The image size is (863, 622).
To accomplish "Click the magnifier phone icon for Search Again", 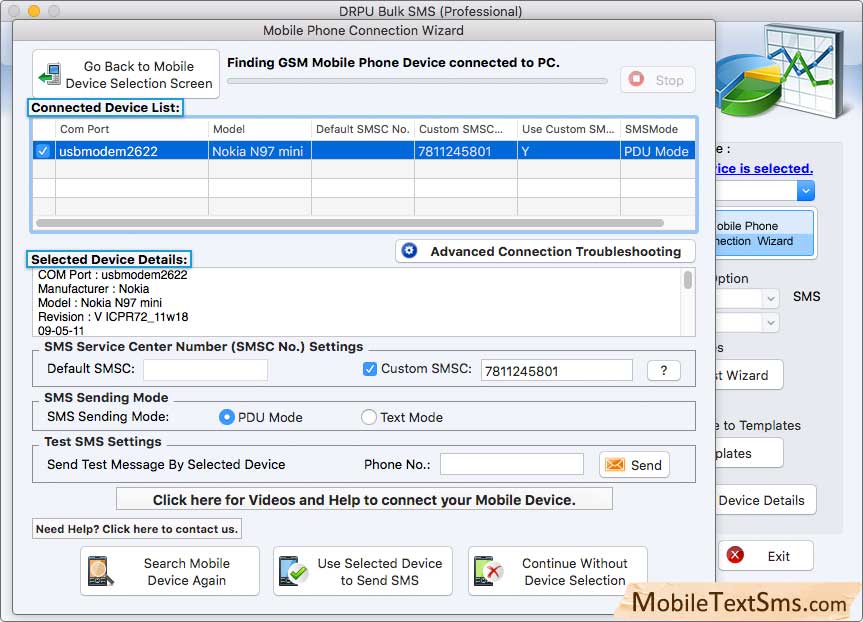I will coord(100,571).
